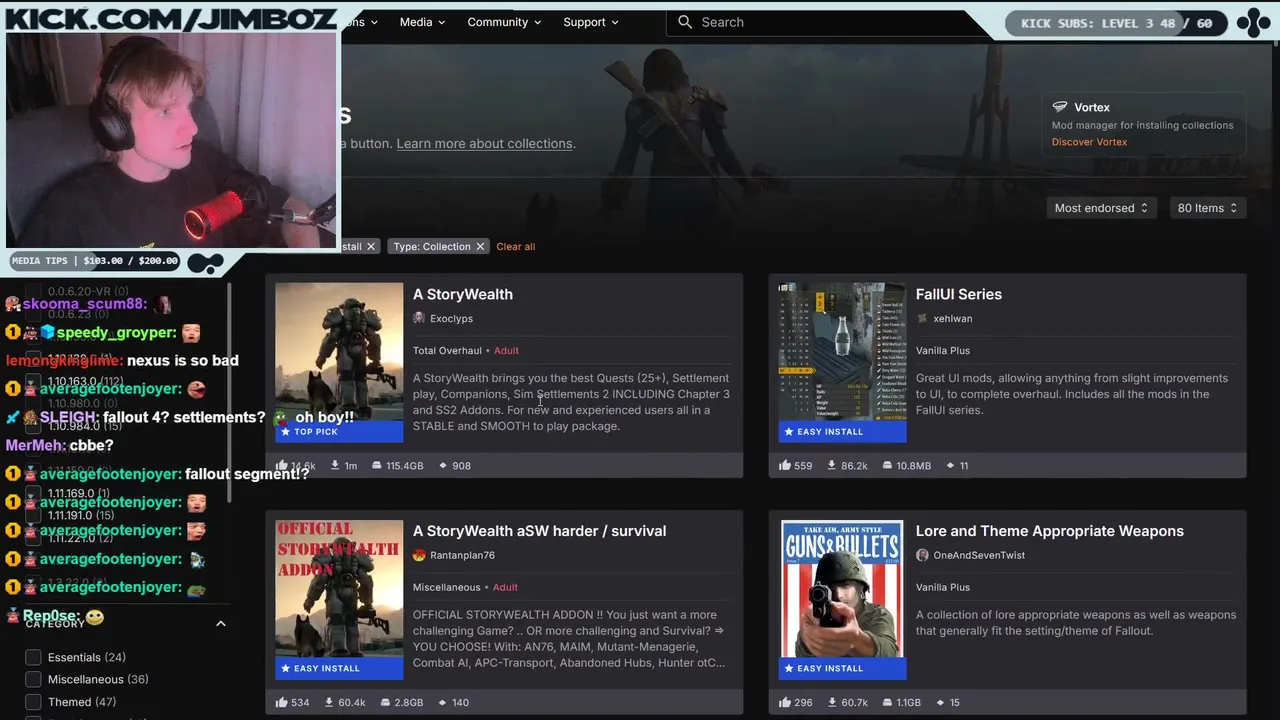Click the Vortex mod manager icon
Viewport: 1280px width, 720px height.
[x=1060, y=107]
